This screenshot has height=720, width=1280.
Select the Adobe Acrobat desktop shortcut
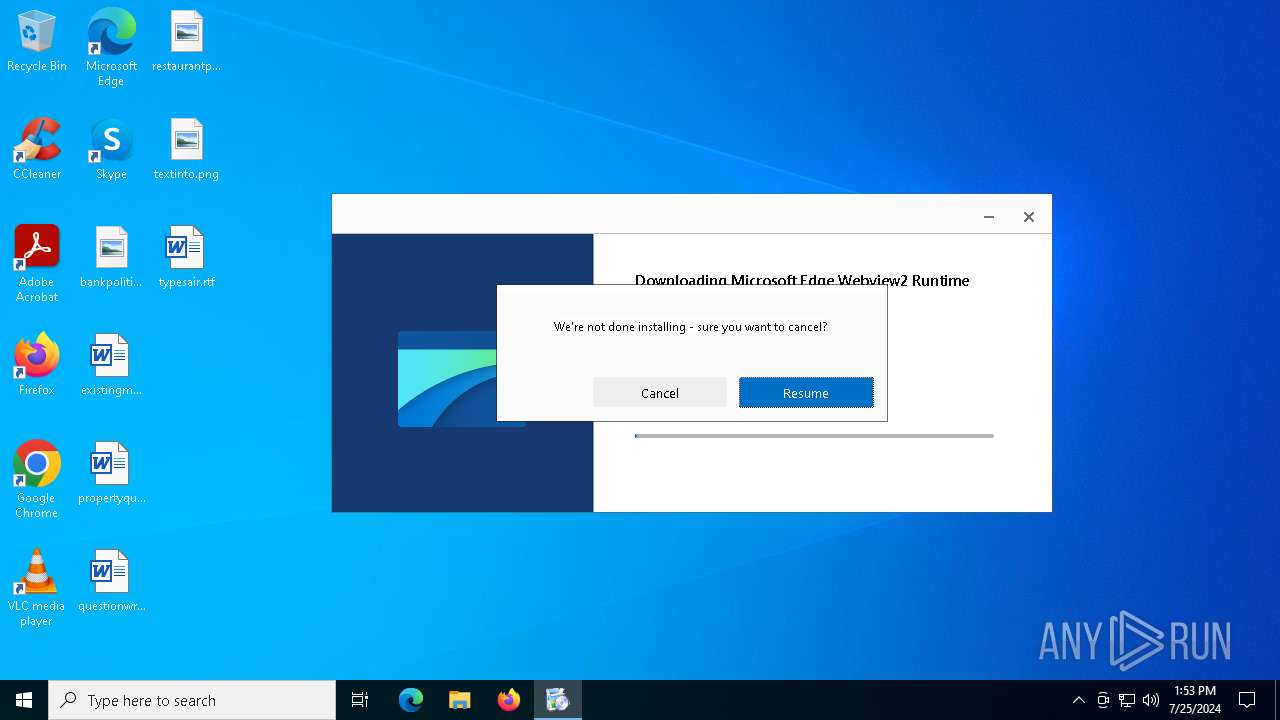pos(37,263)
